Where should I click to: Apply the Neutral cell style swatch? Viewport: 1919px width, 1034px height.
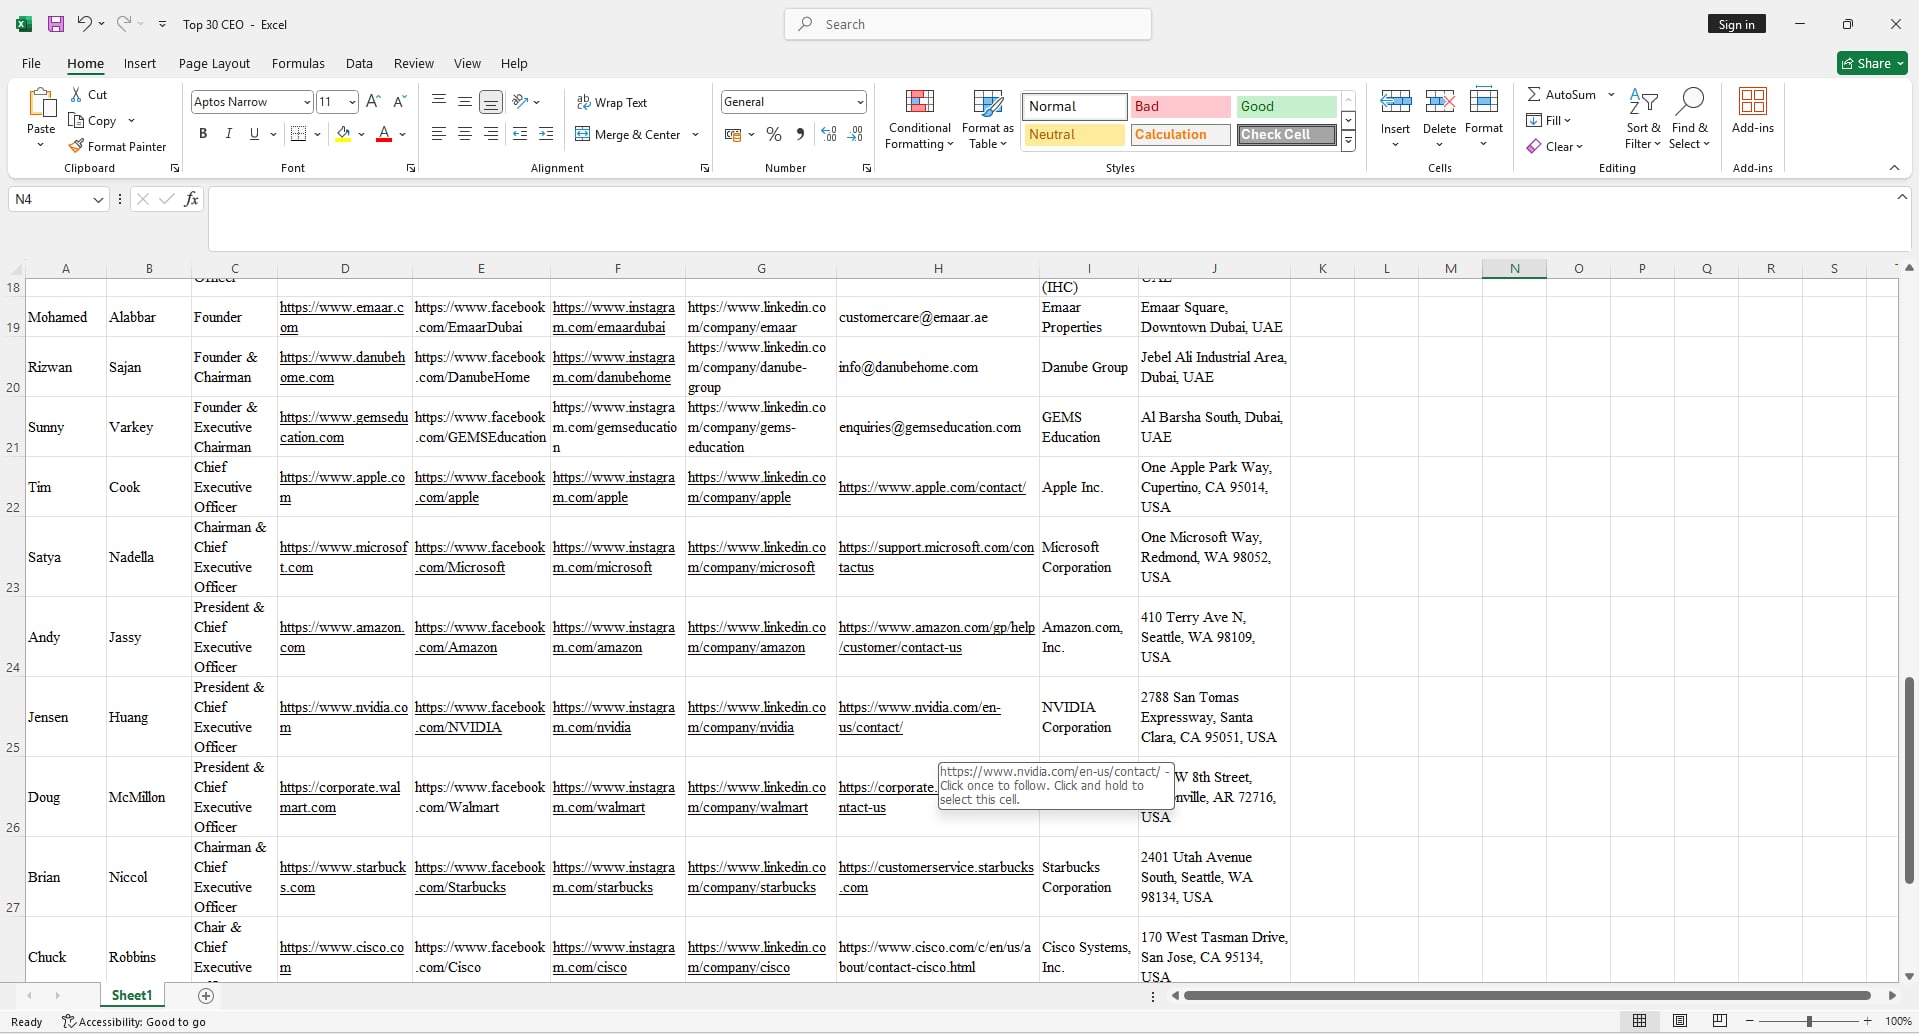coord(1074,134)
